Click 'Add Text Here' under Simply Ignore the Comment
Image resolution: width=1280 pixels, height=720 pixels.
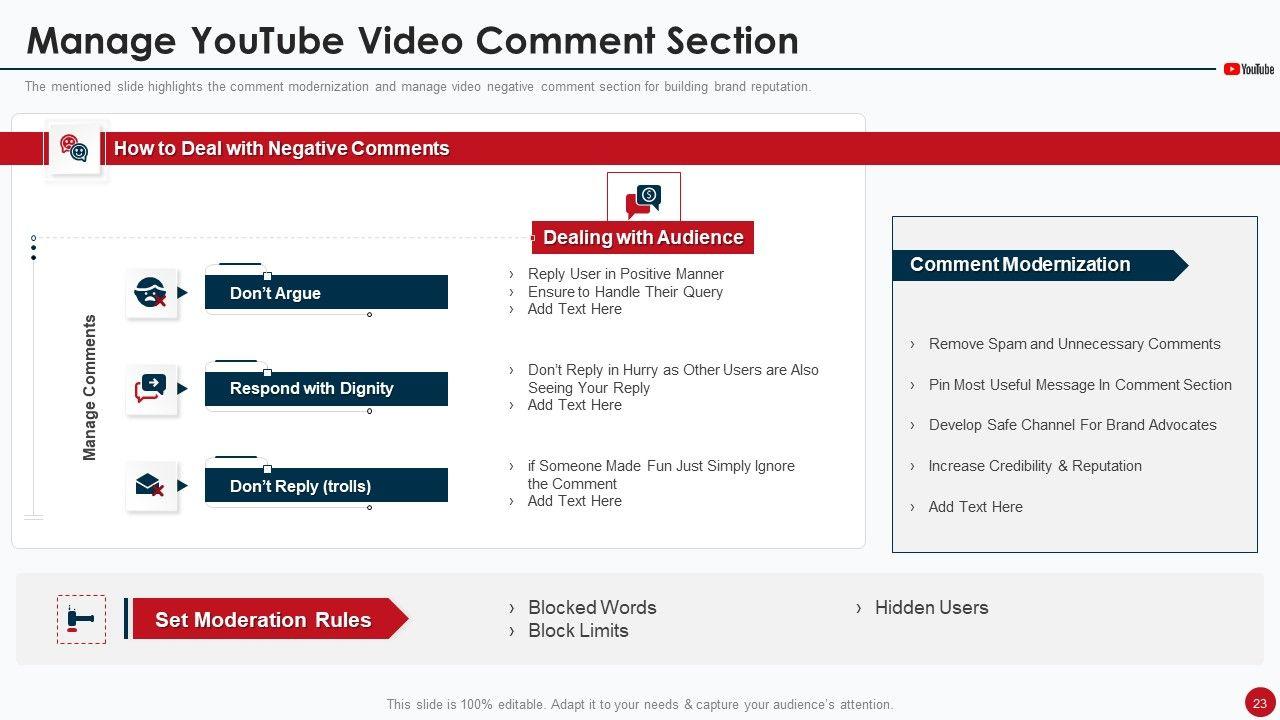(575, 501)
